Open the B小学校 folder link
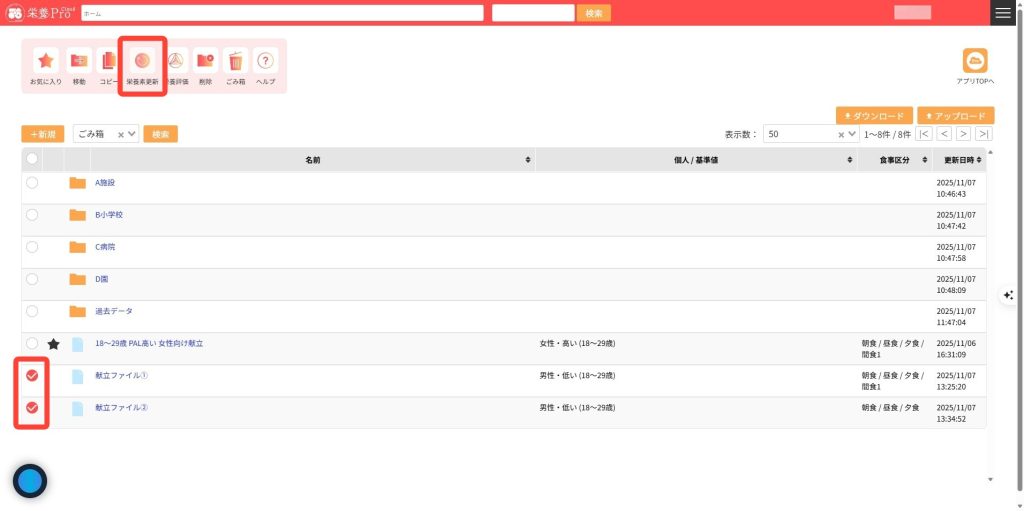1024x511 pixels. pos(109,215)
